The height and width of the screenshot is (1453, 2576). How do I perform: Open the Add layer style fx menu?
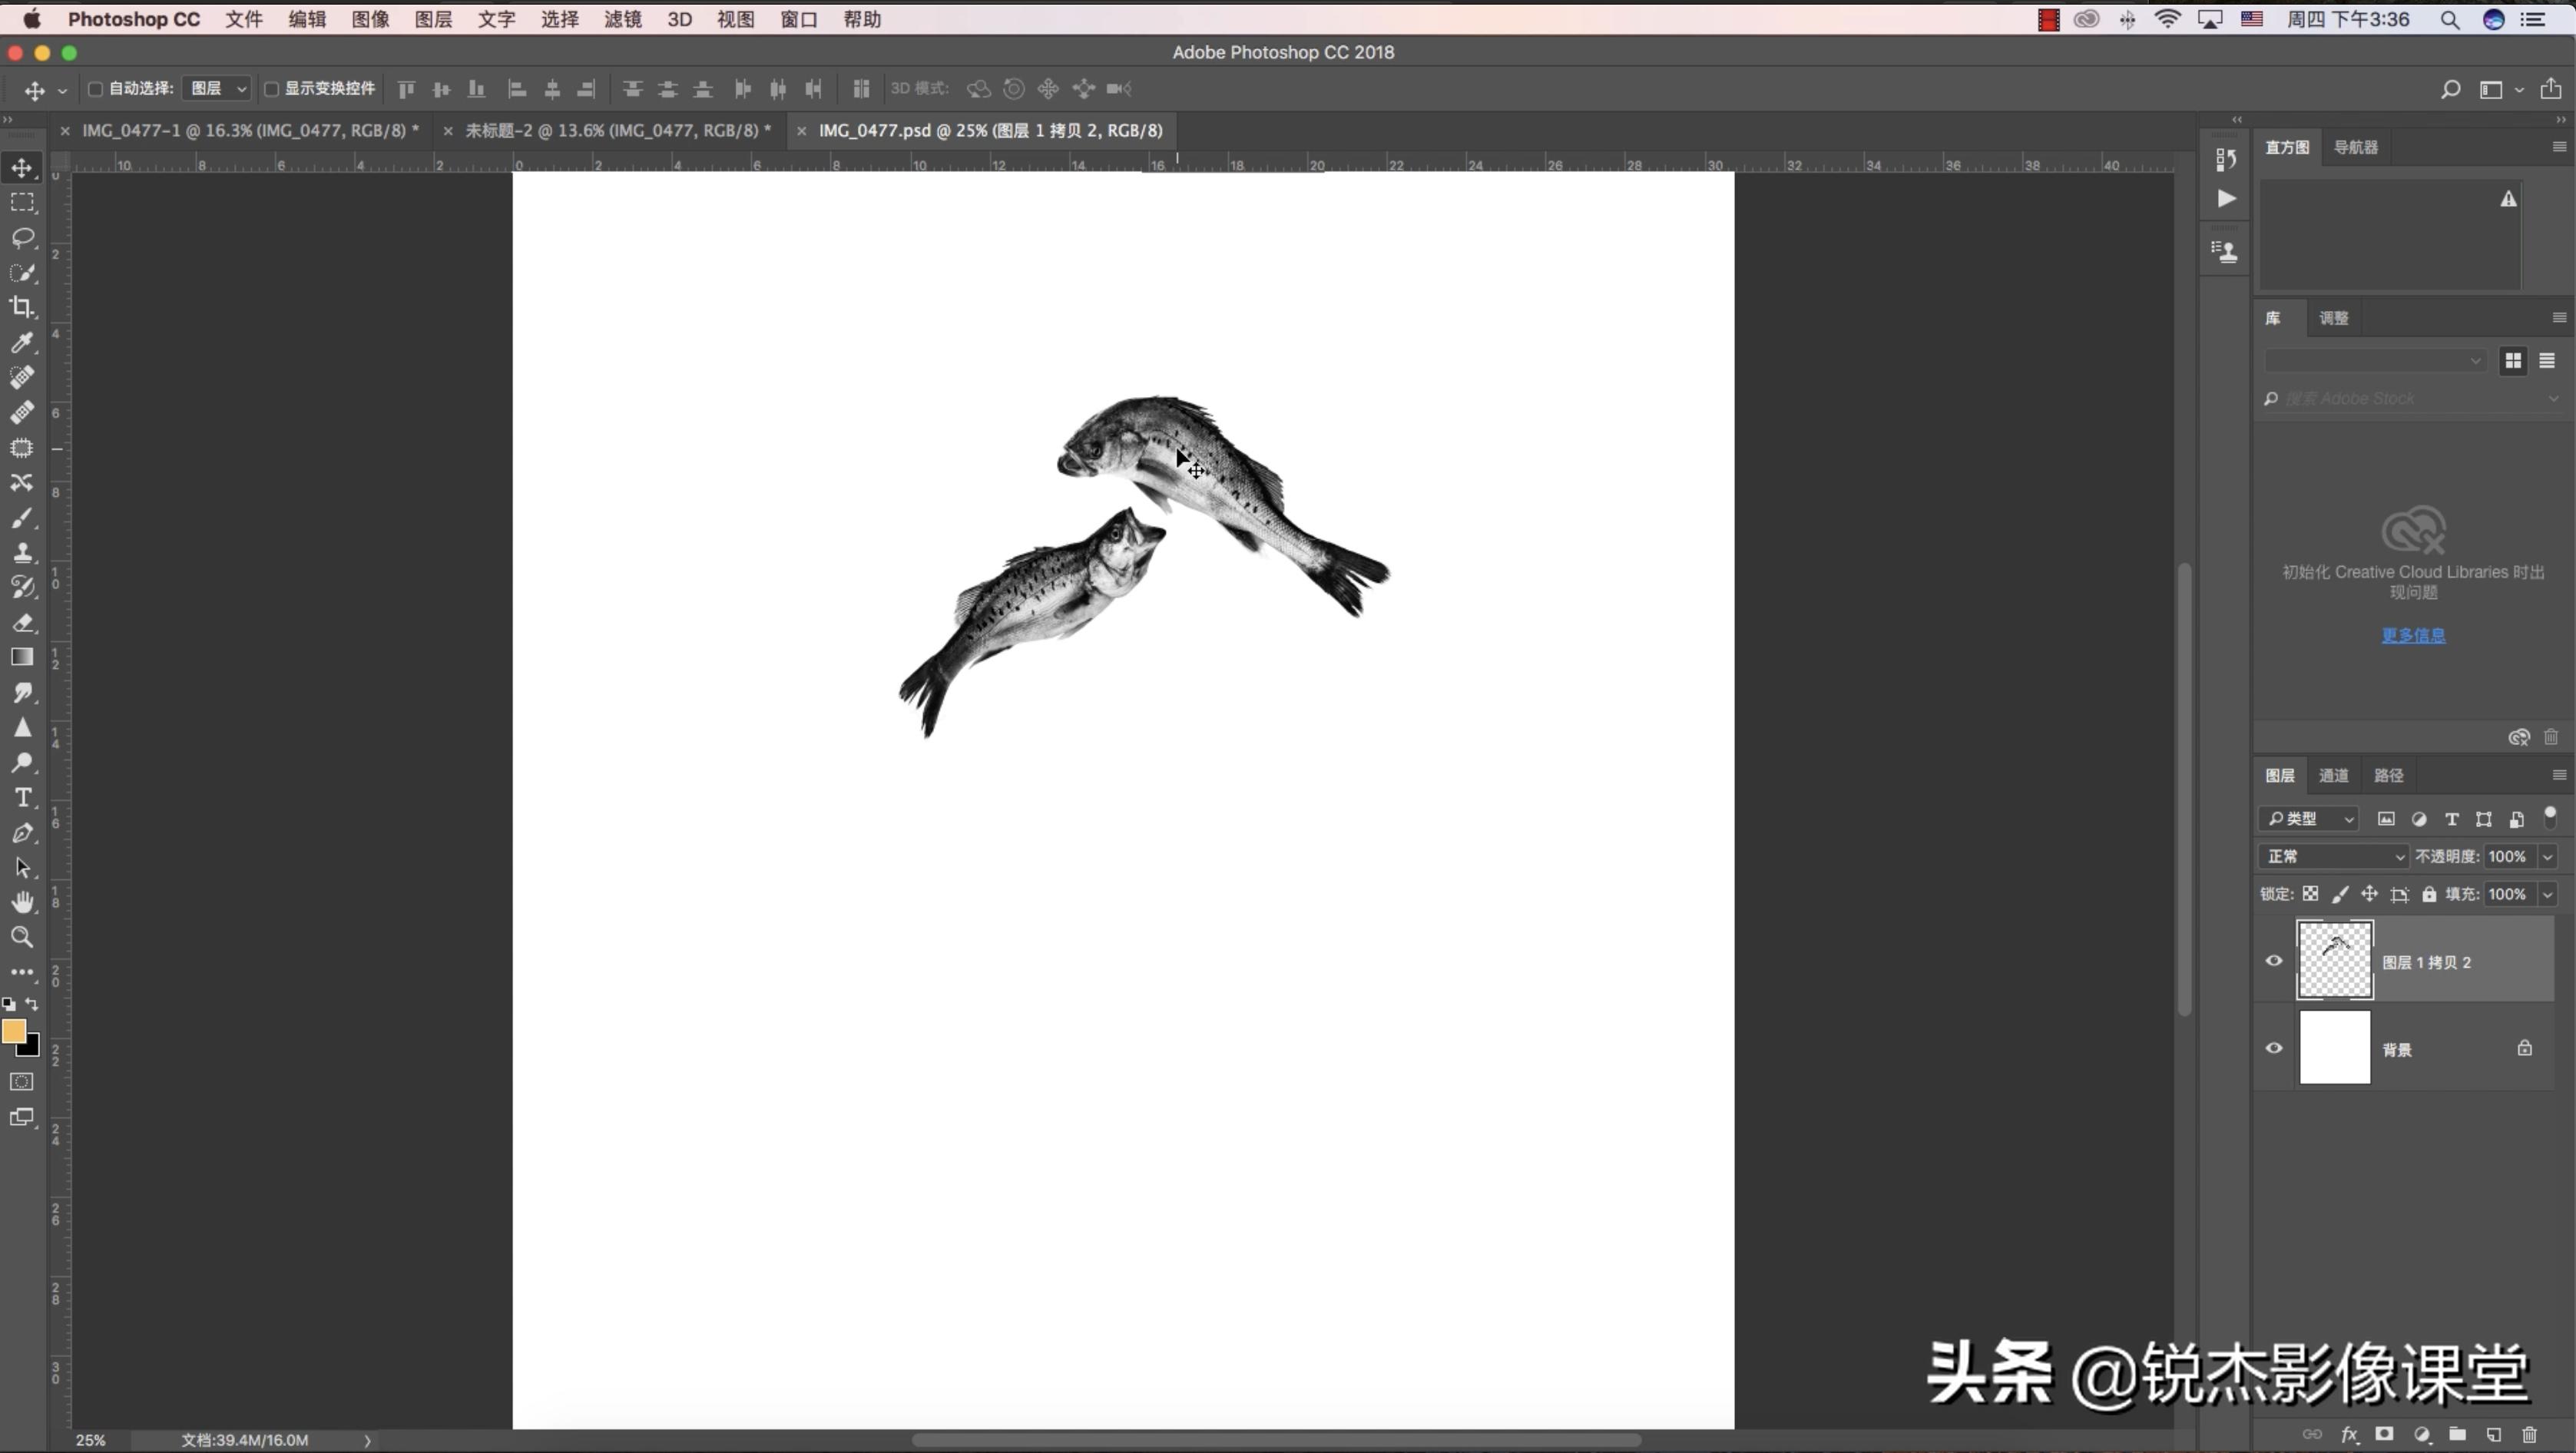[x=2350, y=1434]
